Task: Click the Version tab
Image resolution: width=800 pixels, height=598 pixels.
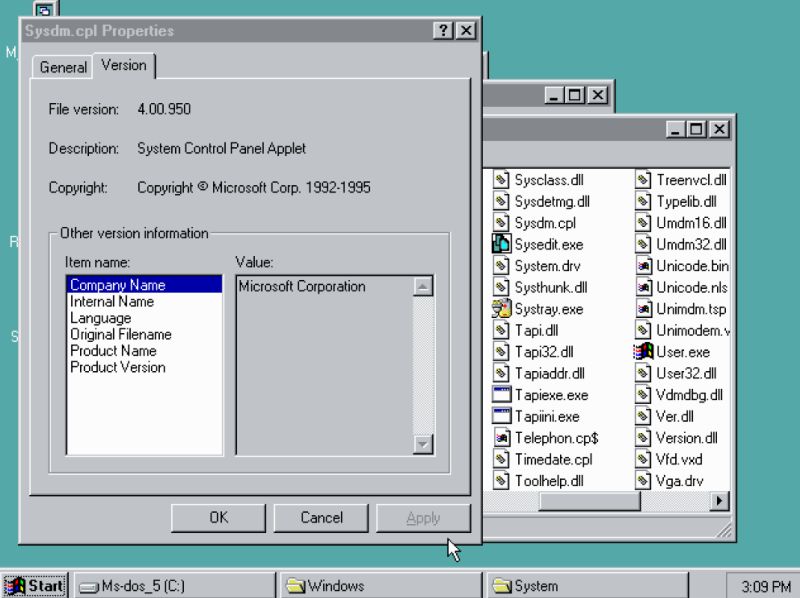Action: coord(124,66)
